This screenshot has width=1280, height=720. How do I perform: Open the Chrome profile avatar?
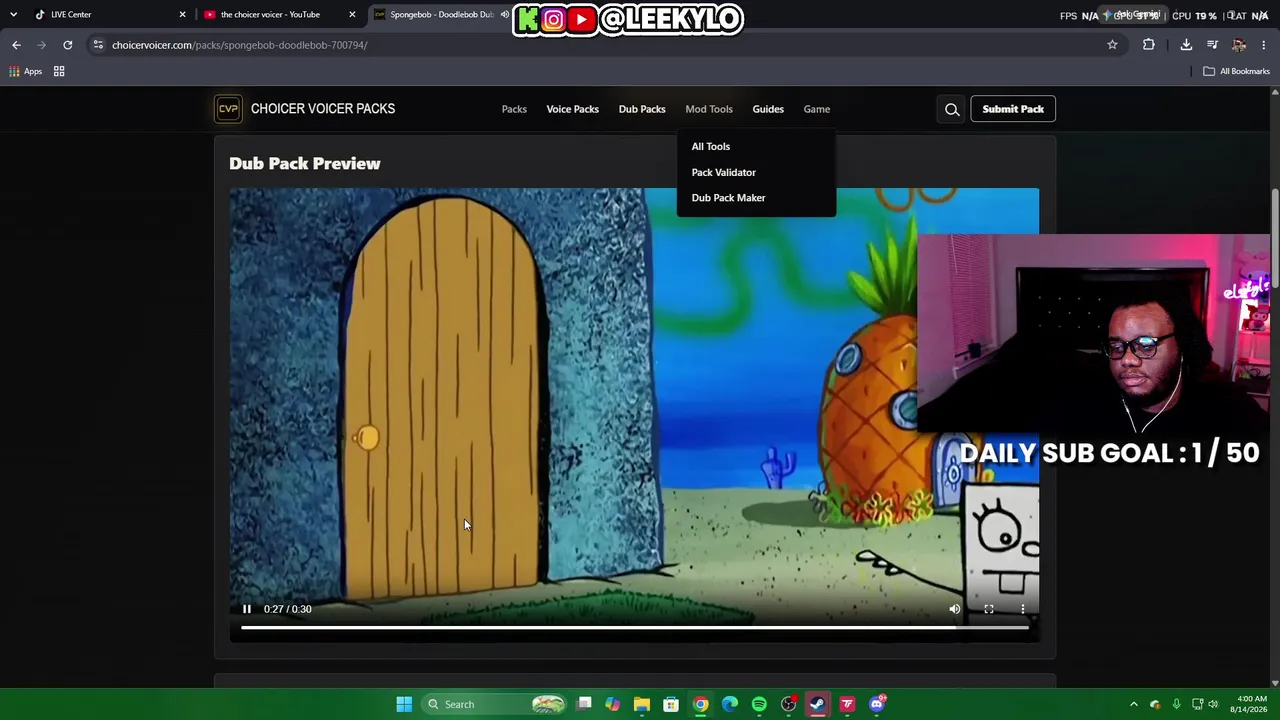pos(1239,45)
